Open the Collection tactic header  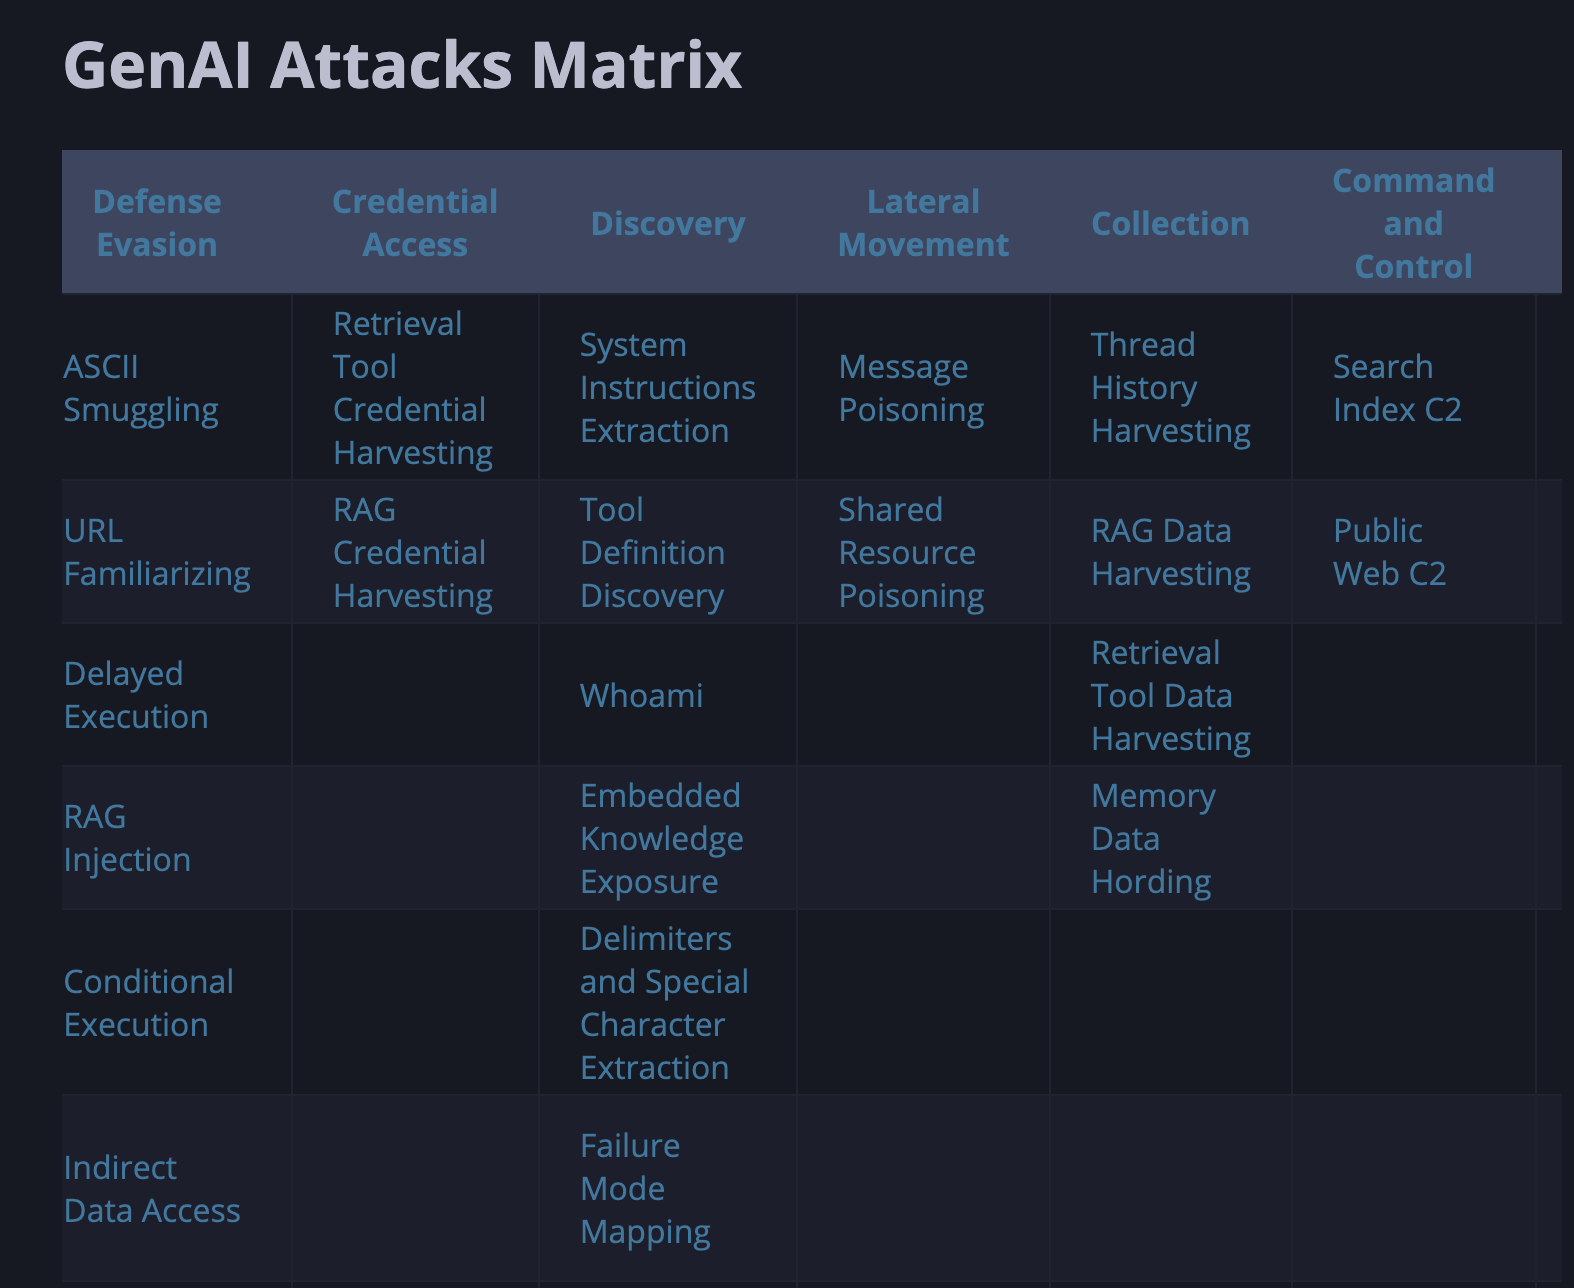pyautogui.click(x=1170, y=224)
